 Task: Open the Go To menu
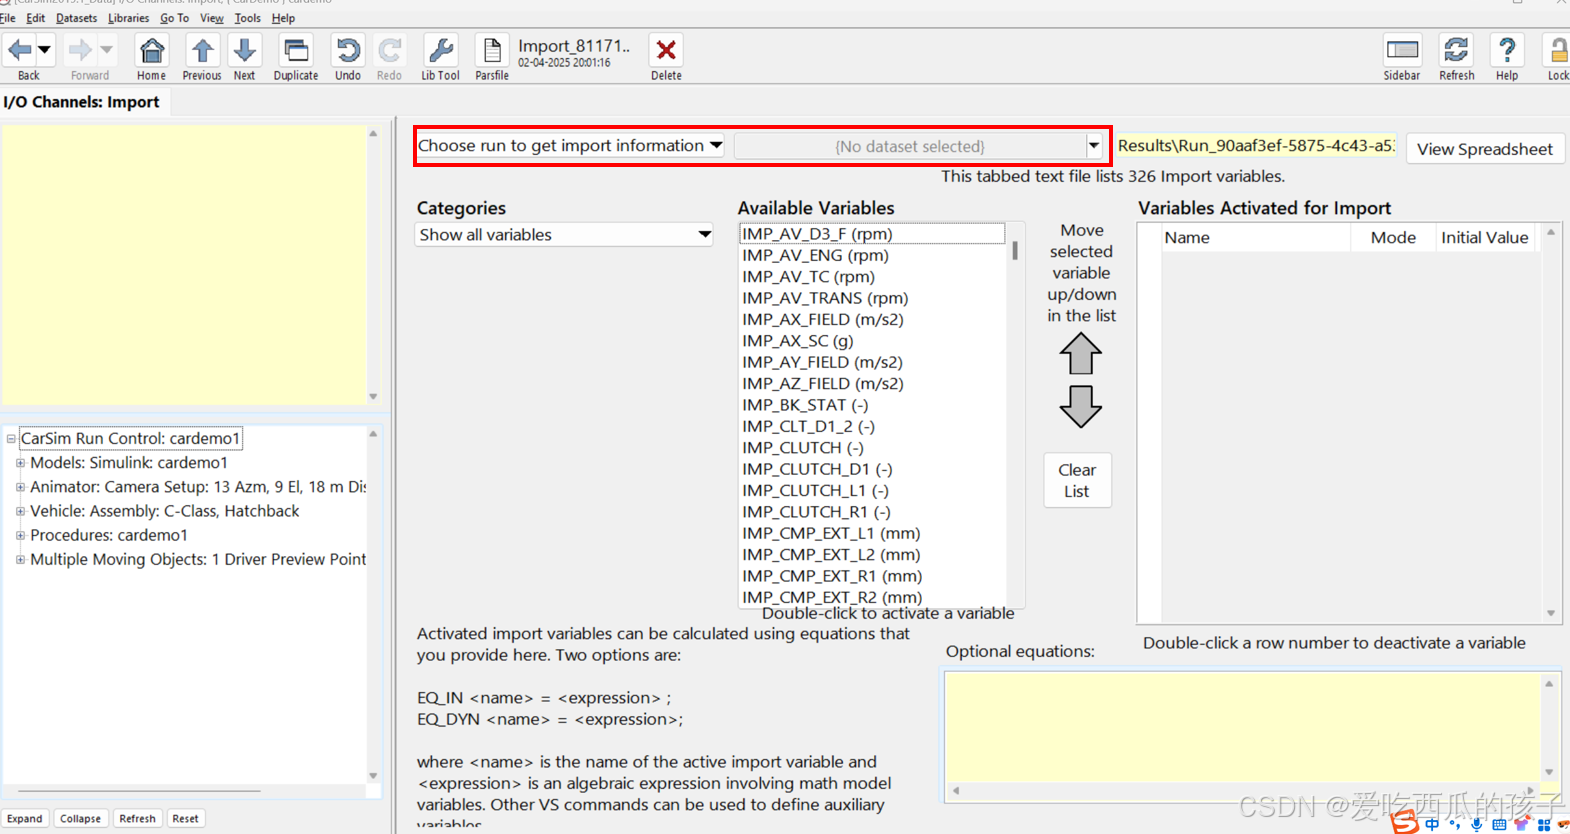(x=174, y=18)
